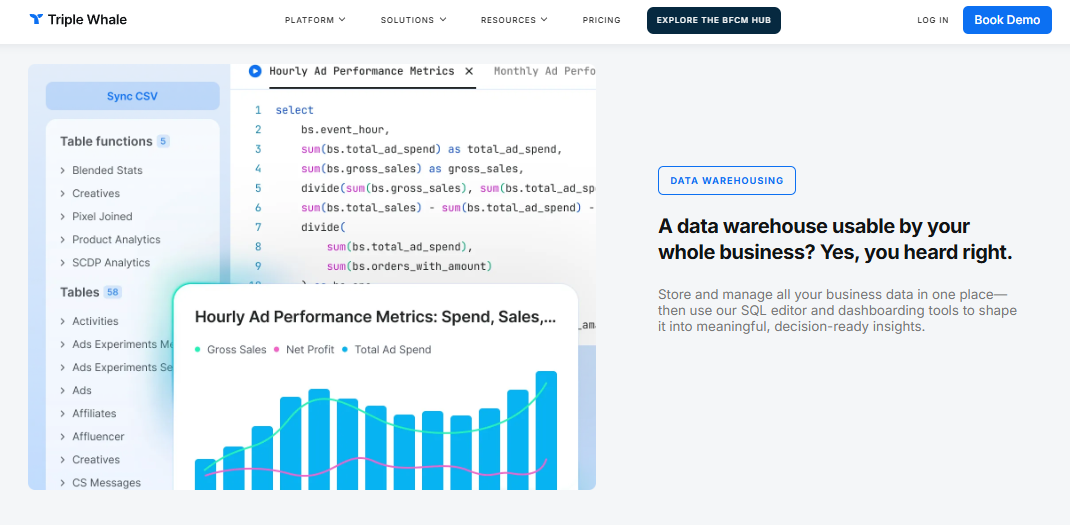
Task: Expand the CS Messages table
Action: click(100, 483)
